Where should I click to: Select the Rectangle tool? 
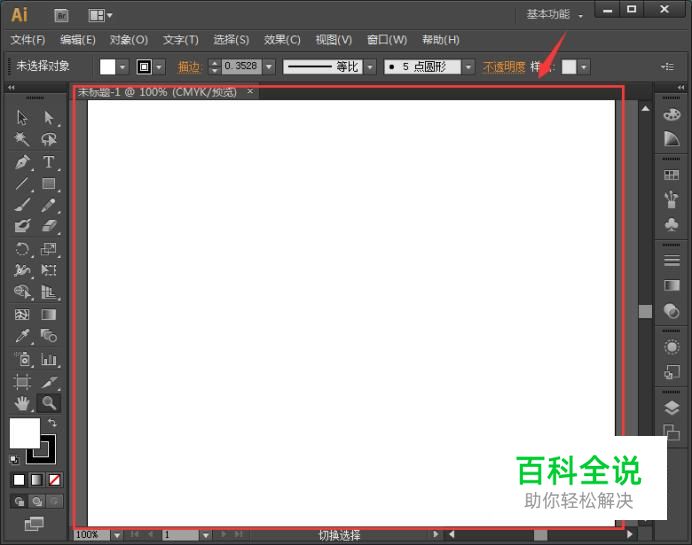[x=49, y=184]
